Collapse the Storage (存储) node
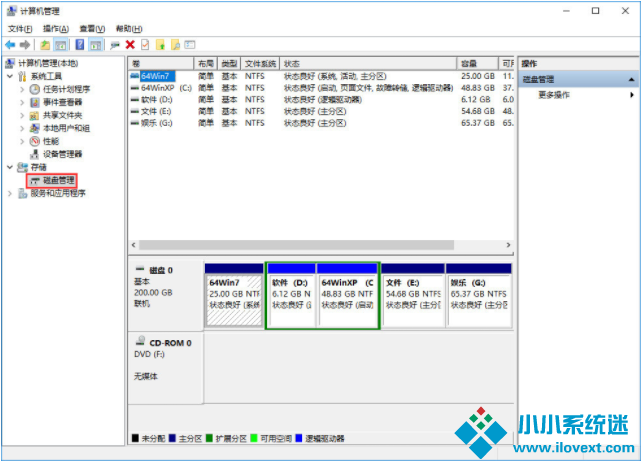This screenshot has width=643, height=464. (x=10, y=167)
